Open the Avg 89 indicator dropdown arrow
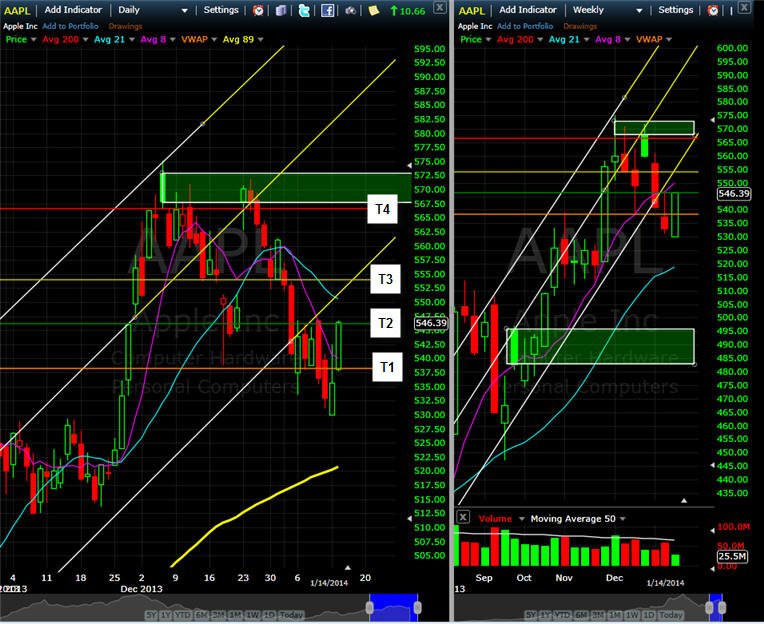 [x=261, y=39]
